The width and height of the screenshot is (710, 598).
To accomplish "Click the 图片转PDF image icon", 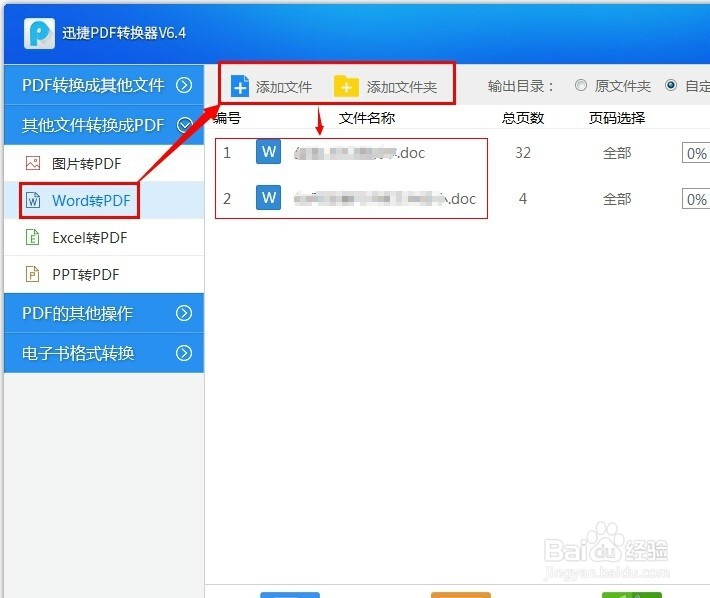I will pos(33,163).
